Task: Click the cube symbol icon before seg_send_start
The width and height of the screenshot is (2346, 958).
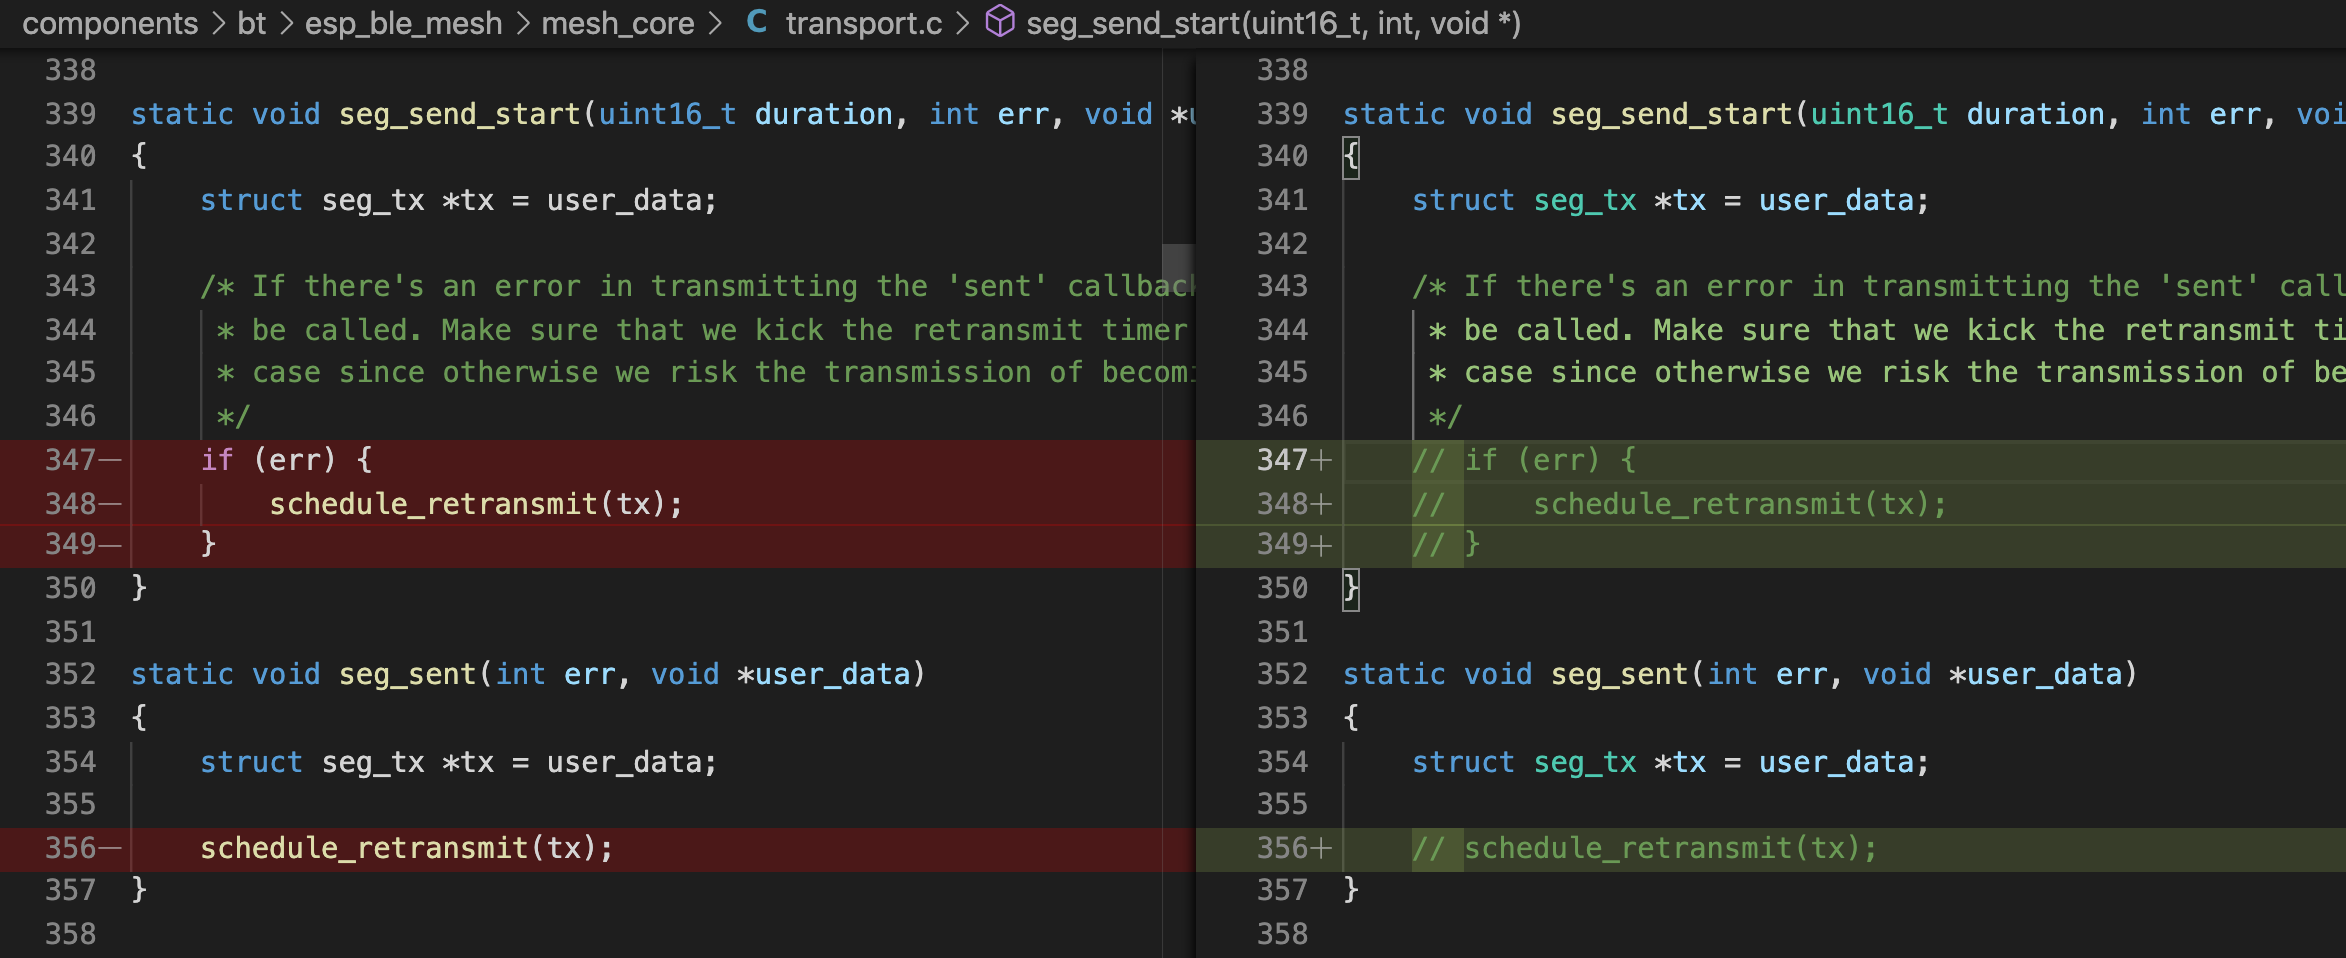Action: tap(1000, 21)
